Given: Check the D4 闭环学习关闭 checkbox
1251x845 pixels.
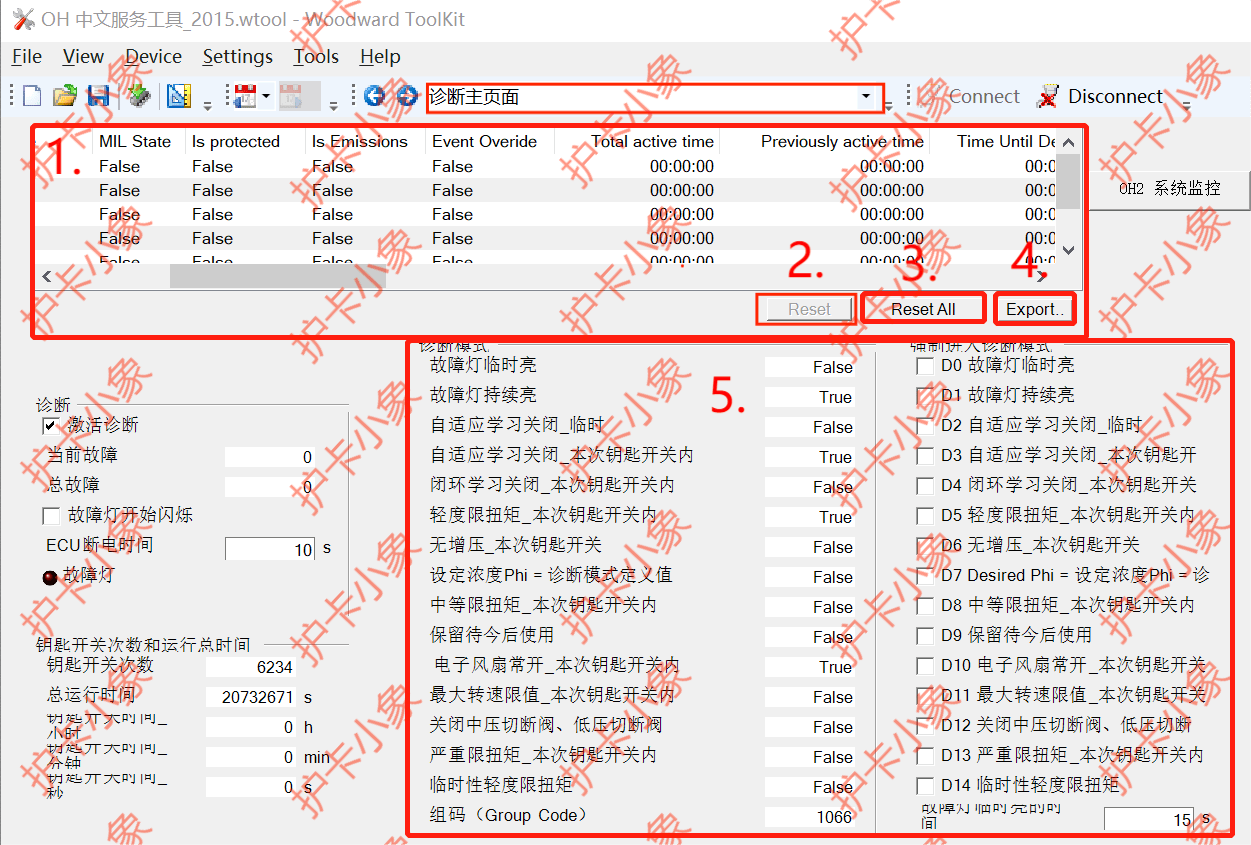Looking at the screenshot, I should coord(925,486).
